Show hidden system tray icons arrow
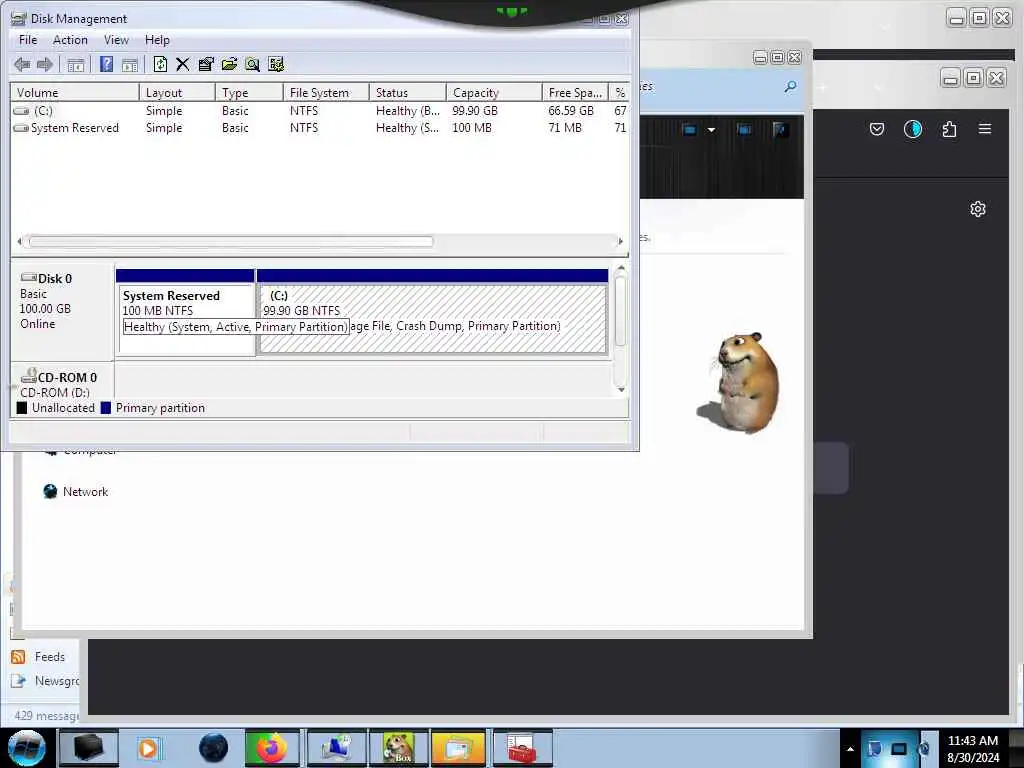1024x768 pixels. (x=850, y=748)
